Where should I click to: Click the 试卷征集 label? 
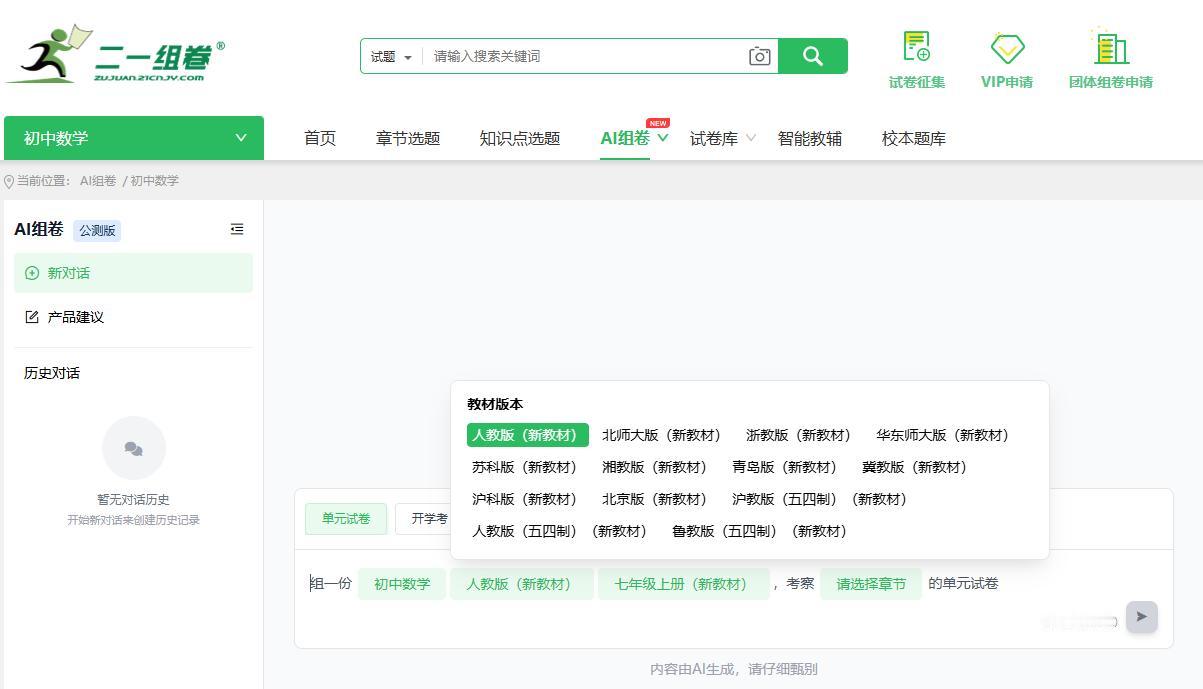[917, 82]
